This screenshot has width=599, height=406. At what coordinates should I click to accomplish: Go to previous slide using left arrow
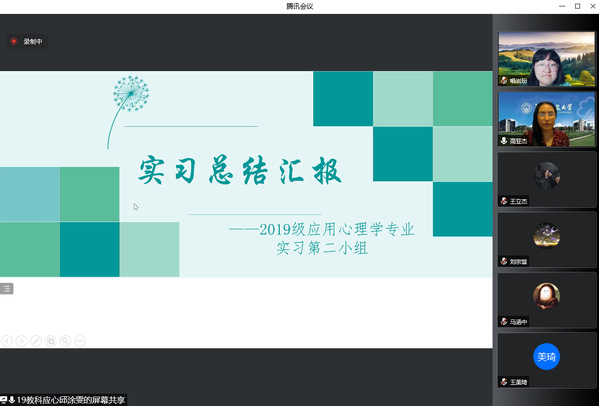coord(6,340)
